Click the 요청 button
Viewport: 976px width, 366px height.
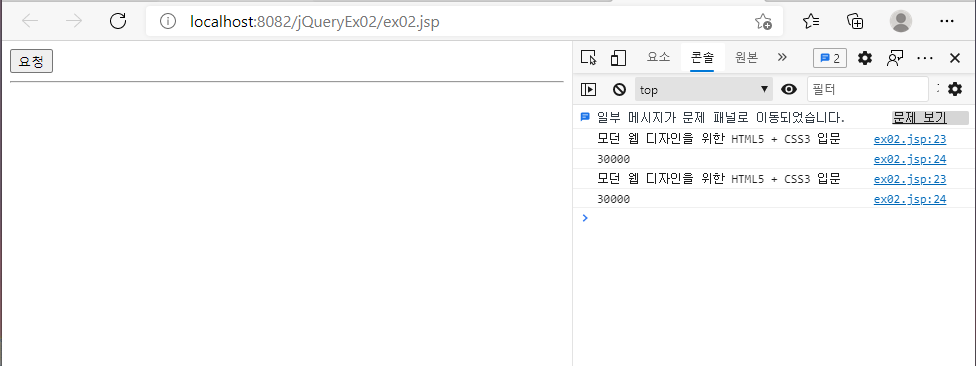(31, 61)
